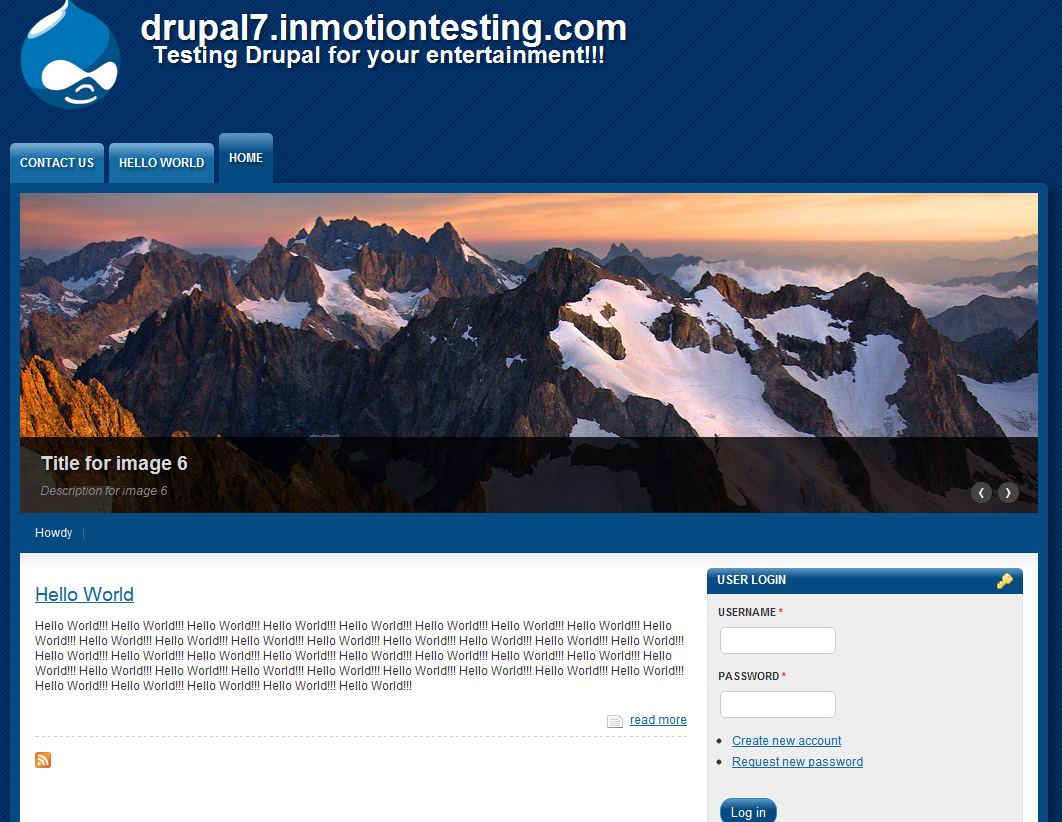
Task: Select the Home tab
Action: tap(246, 158)
